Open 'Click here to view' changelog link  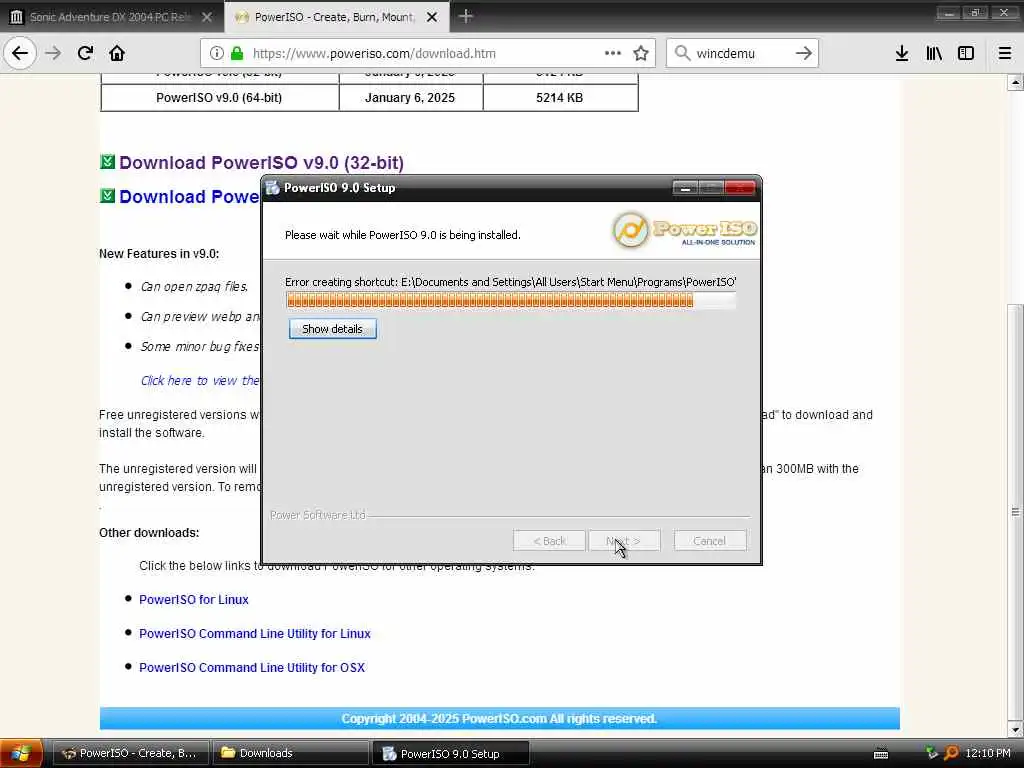pyautogui.click(x=200, y=381)
